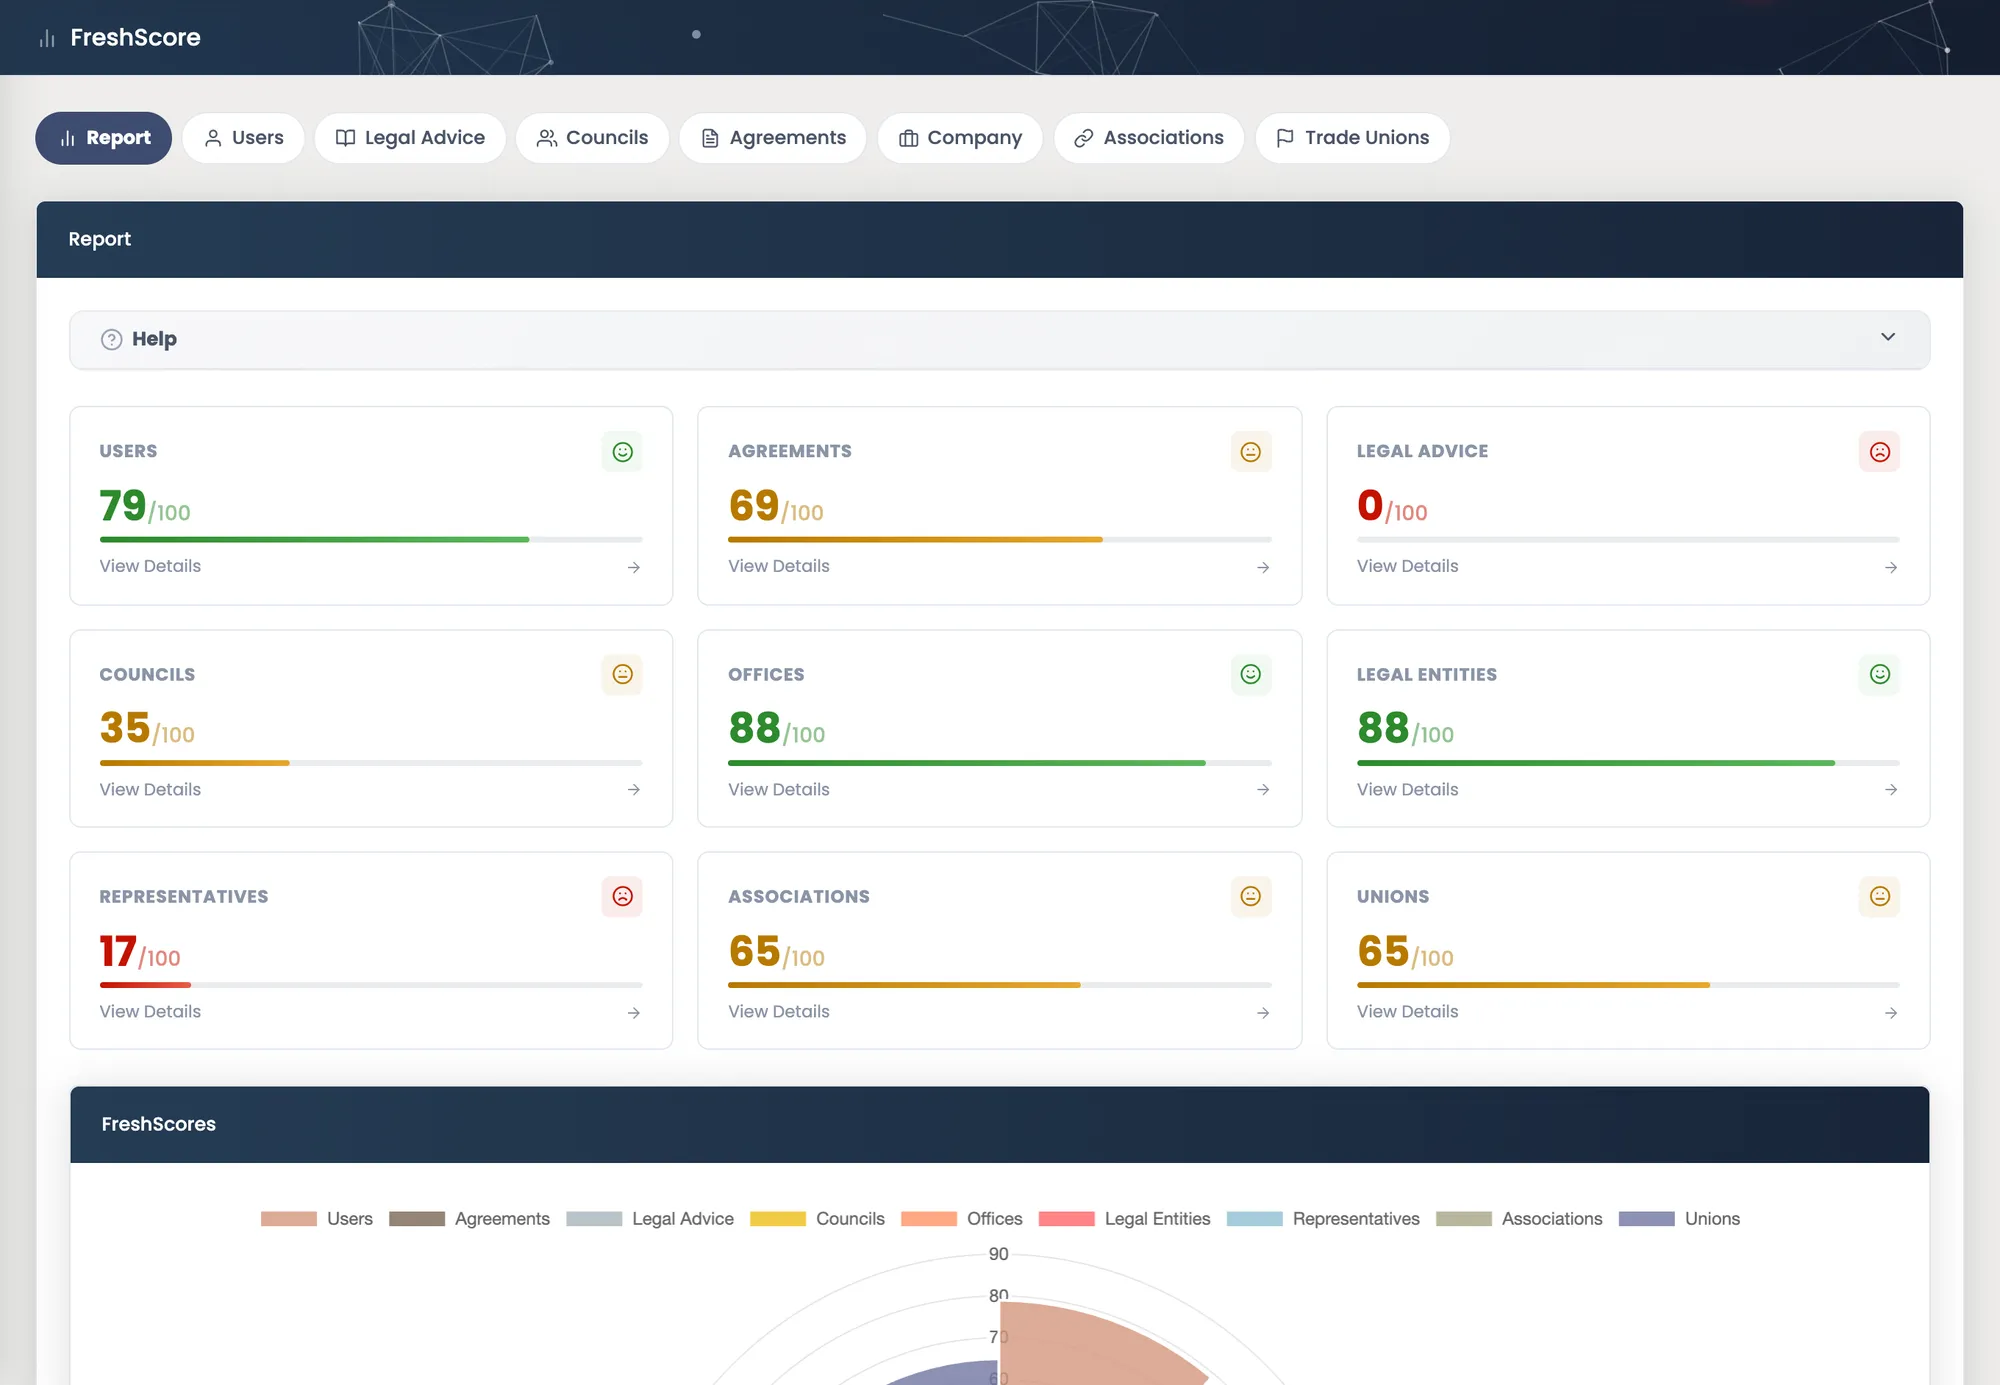Open the Trade Unions tab
This screenshot has height=1385, width=2000.
(1353, 138)
